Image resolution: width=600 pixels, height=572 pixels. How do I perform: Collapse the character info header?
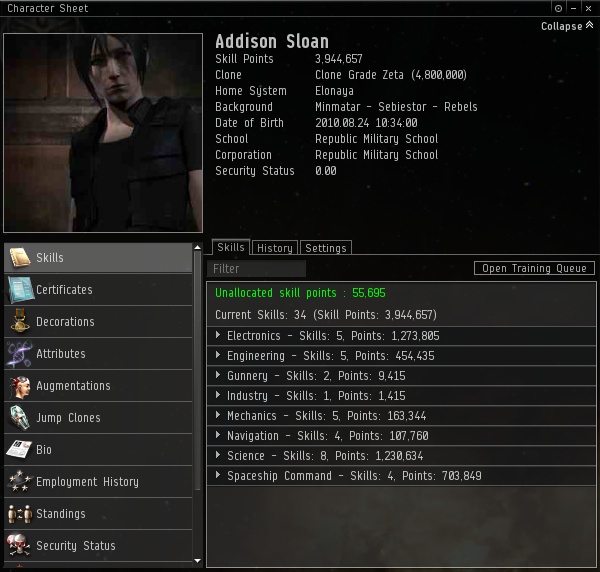(567, 26)
